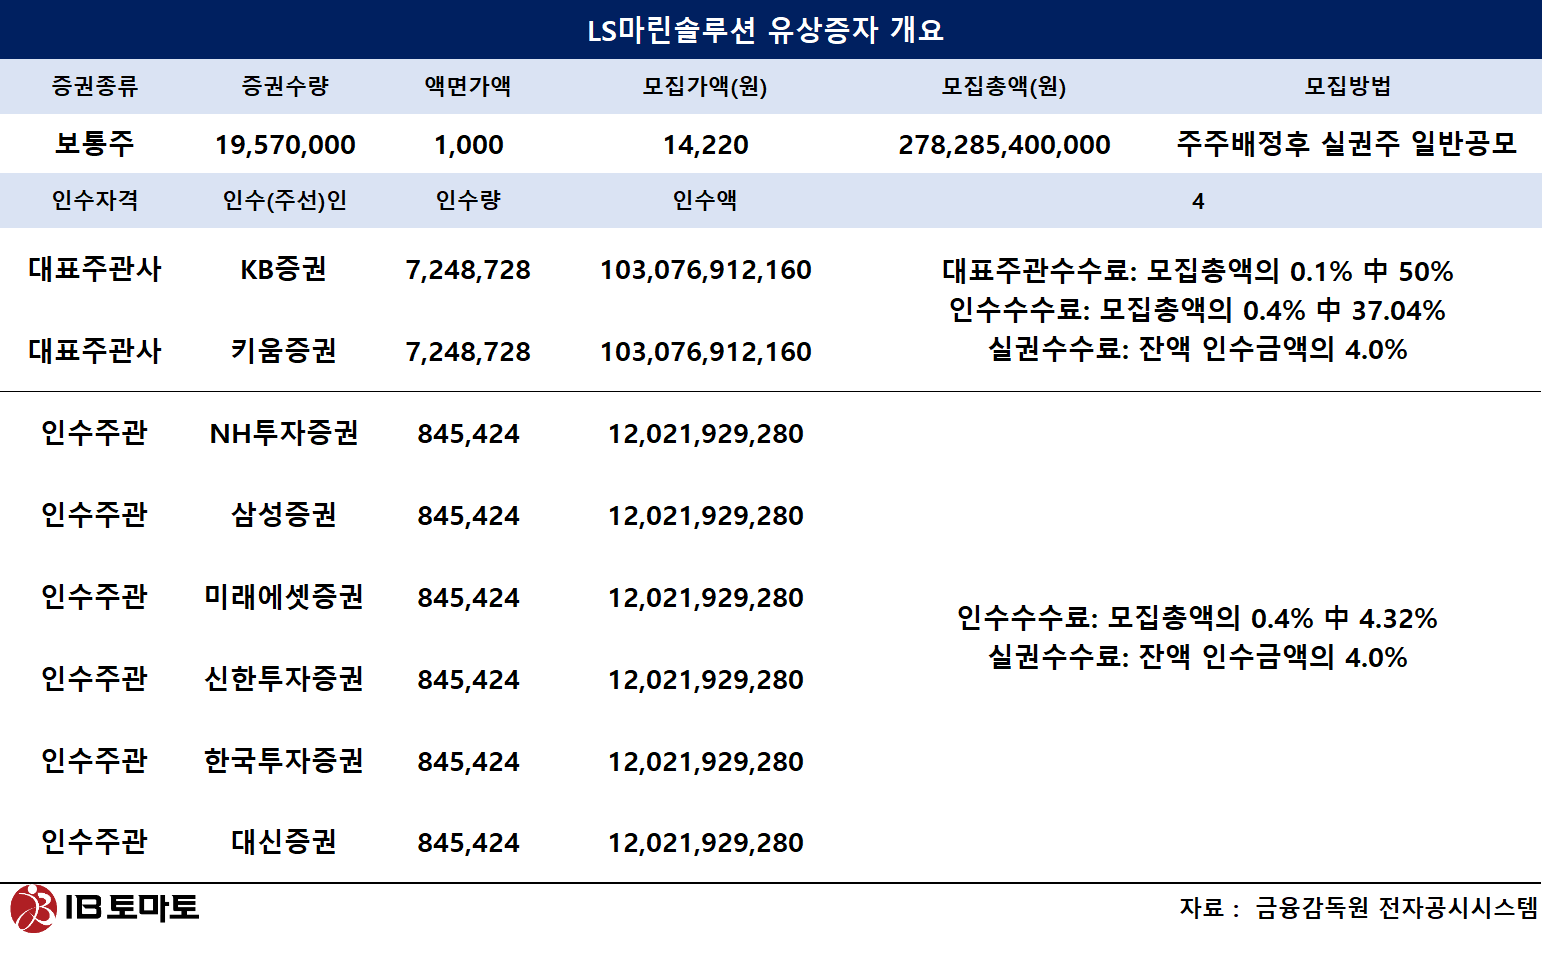
Task: Click the '모집방법' column header
Action: click(x=1347, y=87)
